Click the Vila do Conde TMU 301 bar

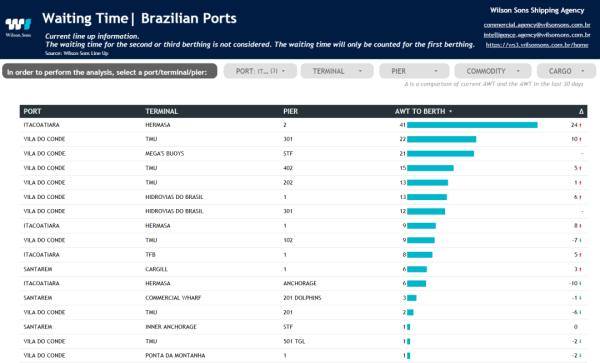coord(442,139)
